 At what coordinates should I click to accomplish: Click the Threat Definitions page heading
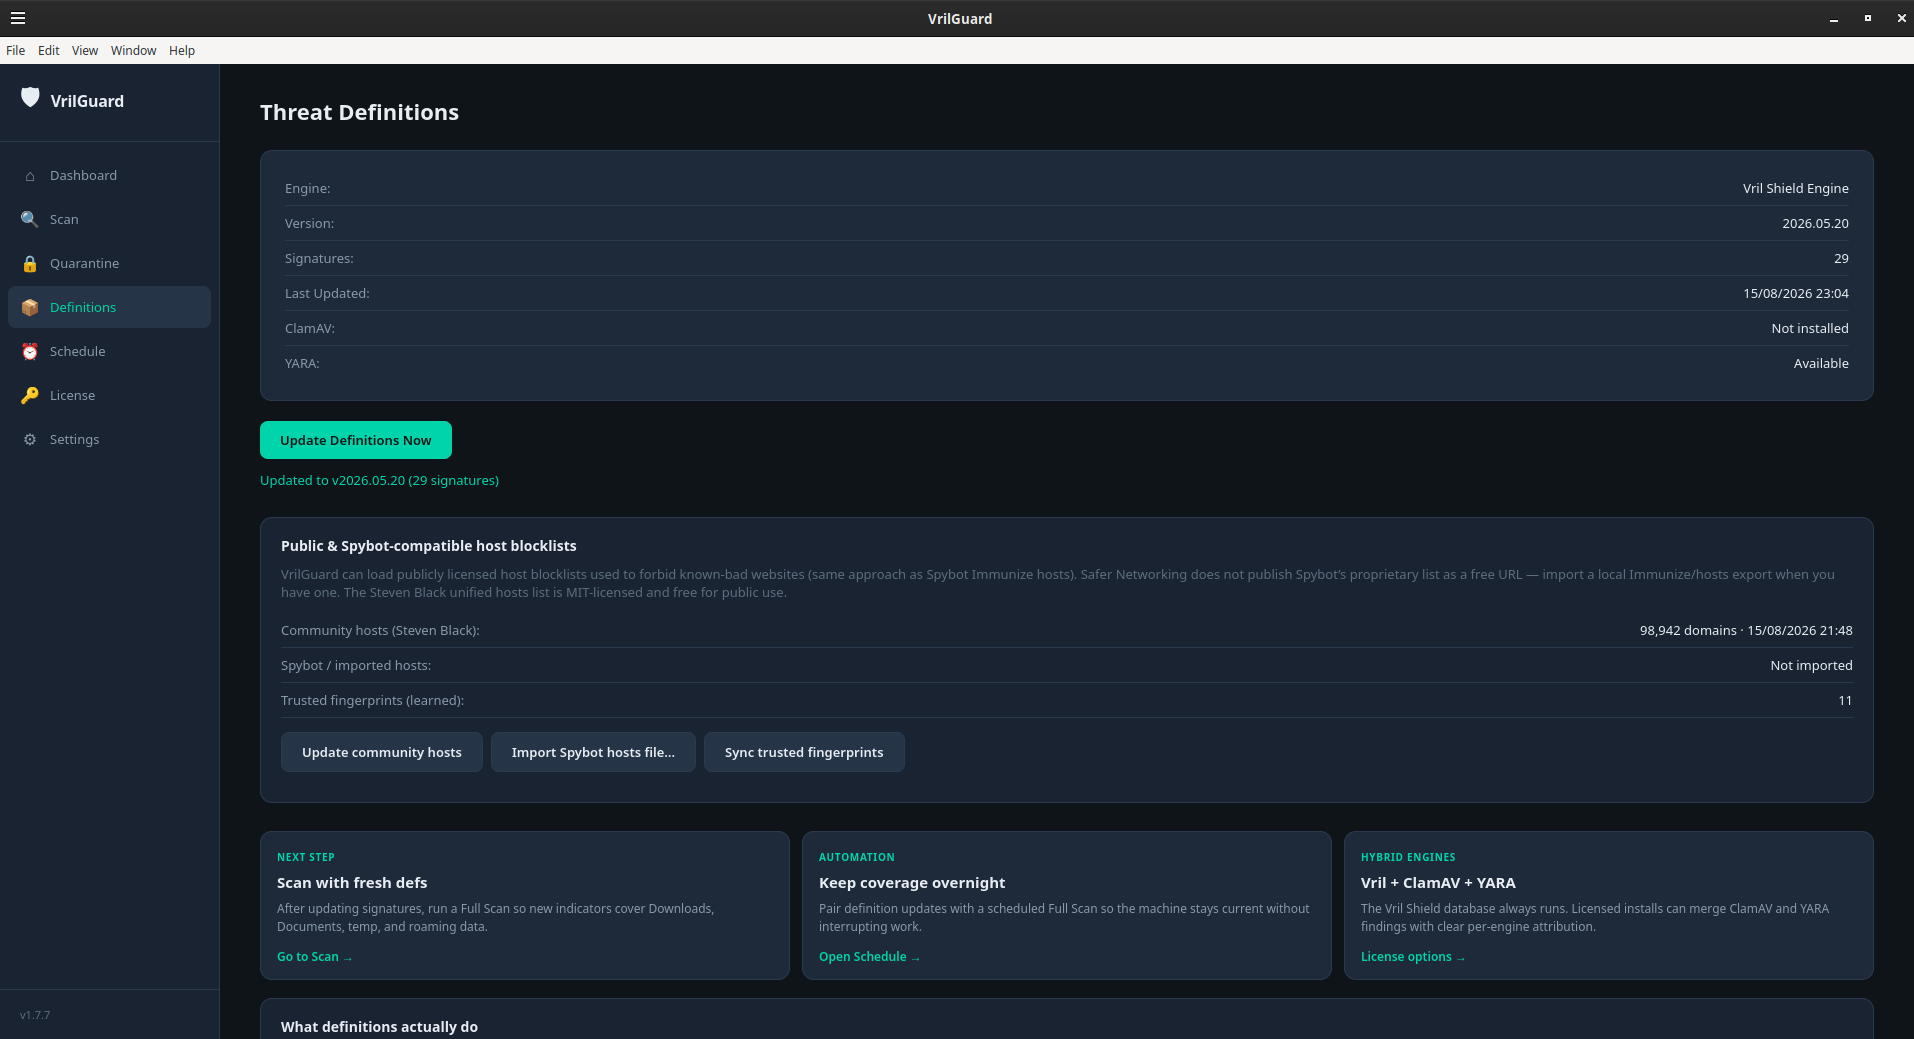coord(359,112)
